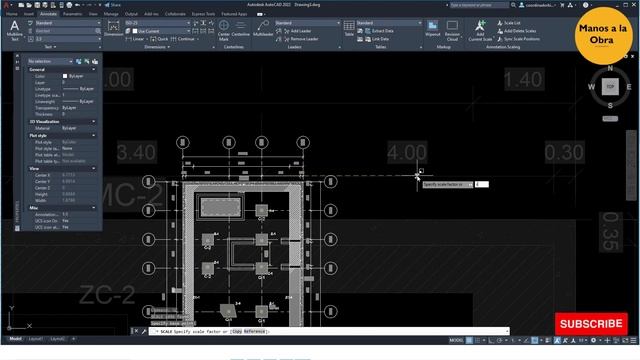Open the multileader style Standard dropdown

(307, 23)
